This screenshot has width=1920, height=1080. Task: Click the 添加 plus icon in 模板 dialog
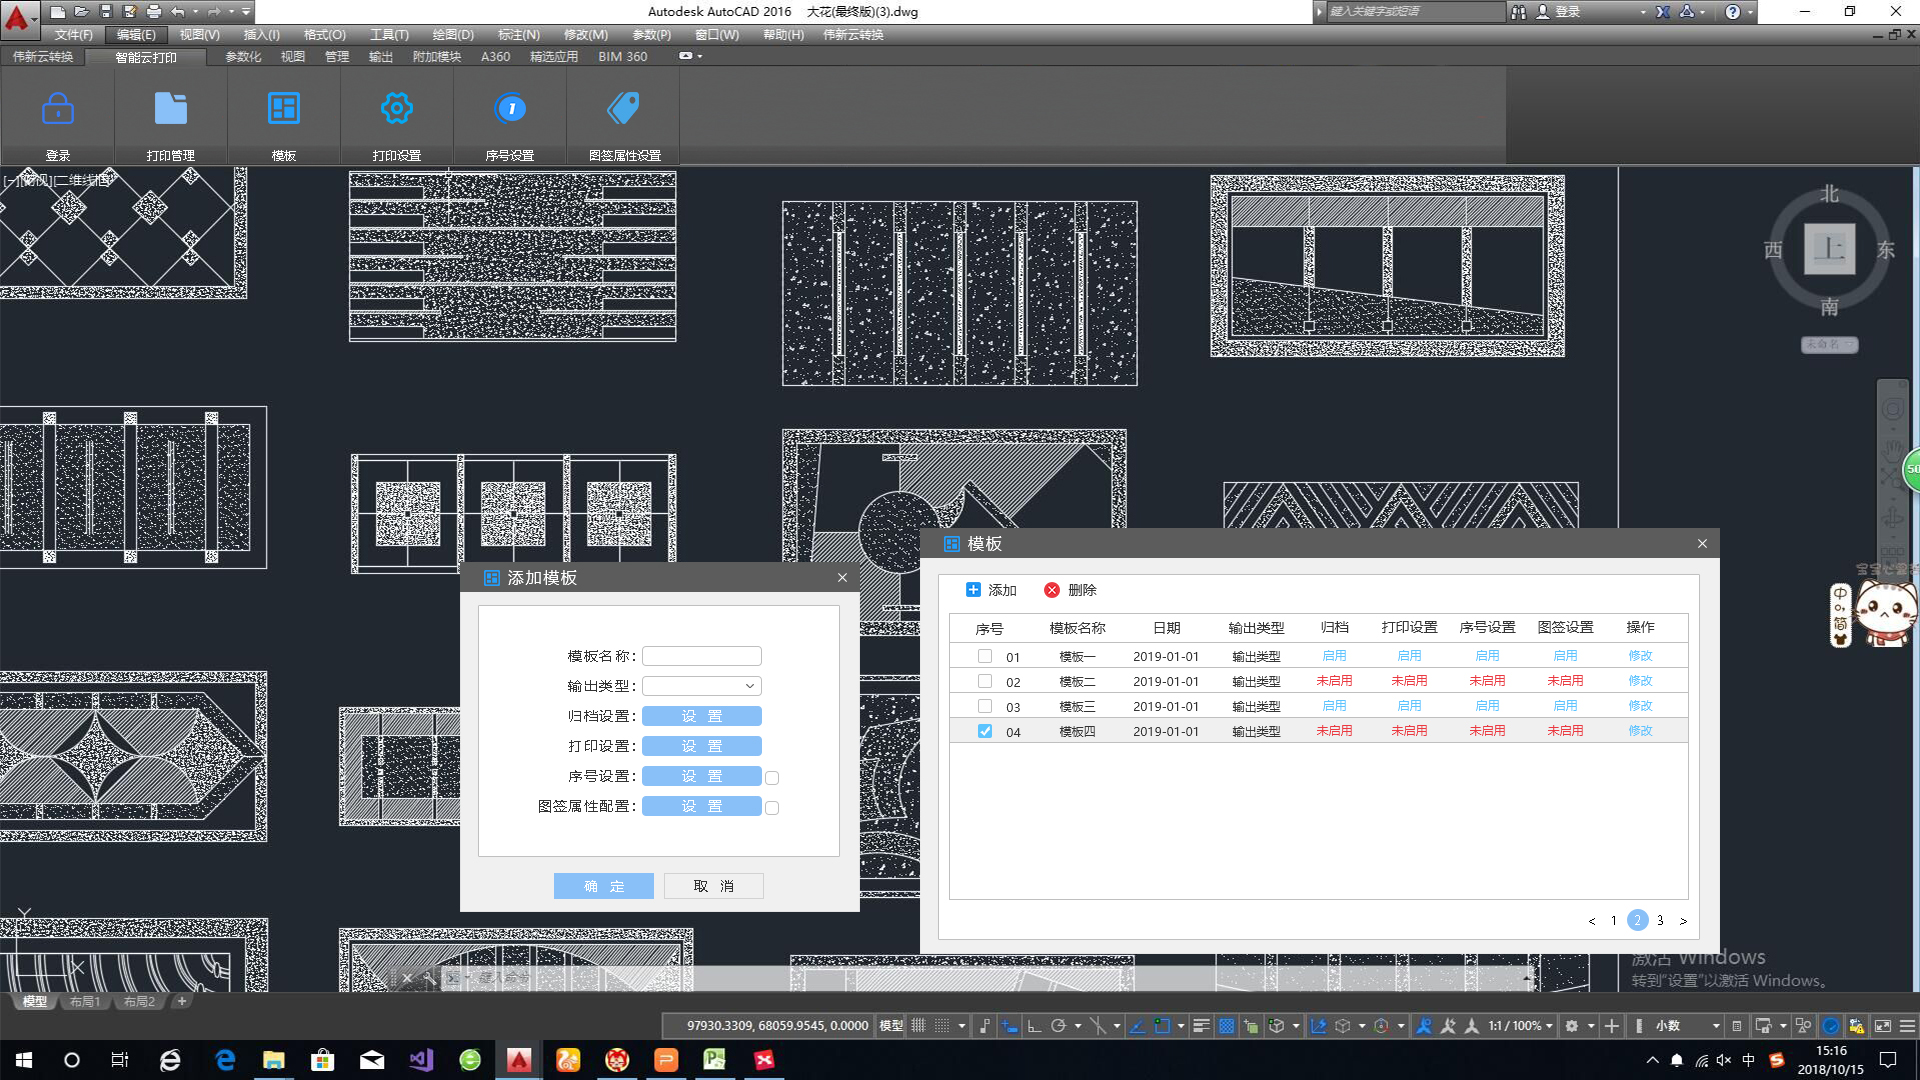point(973,590)
